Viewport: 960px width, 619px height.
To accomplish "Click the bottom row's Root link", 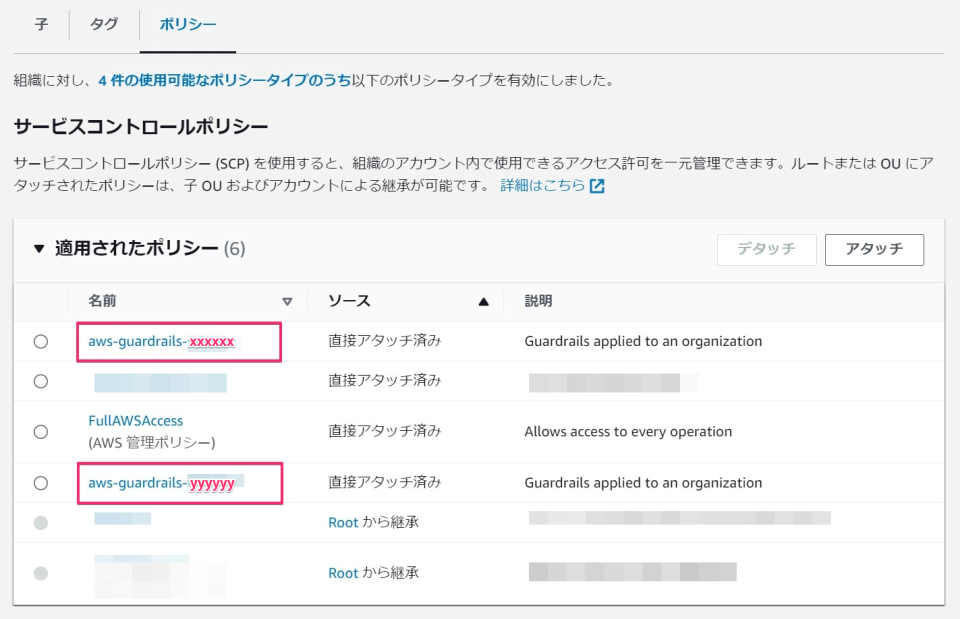I will 343,573.
